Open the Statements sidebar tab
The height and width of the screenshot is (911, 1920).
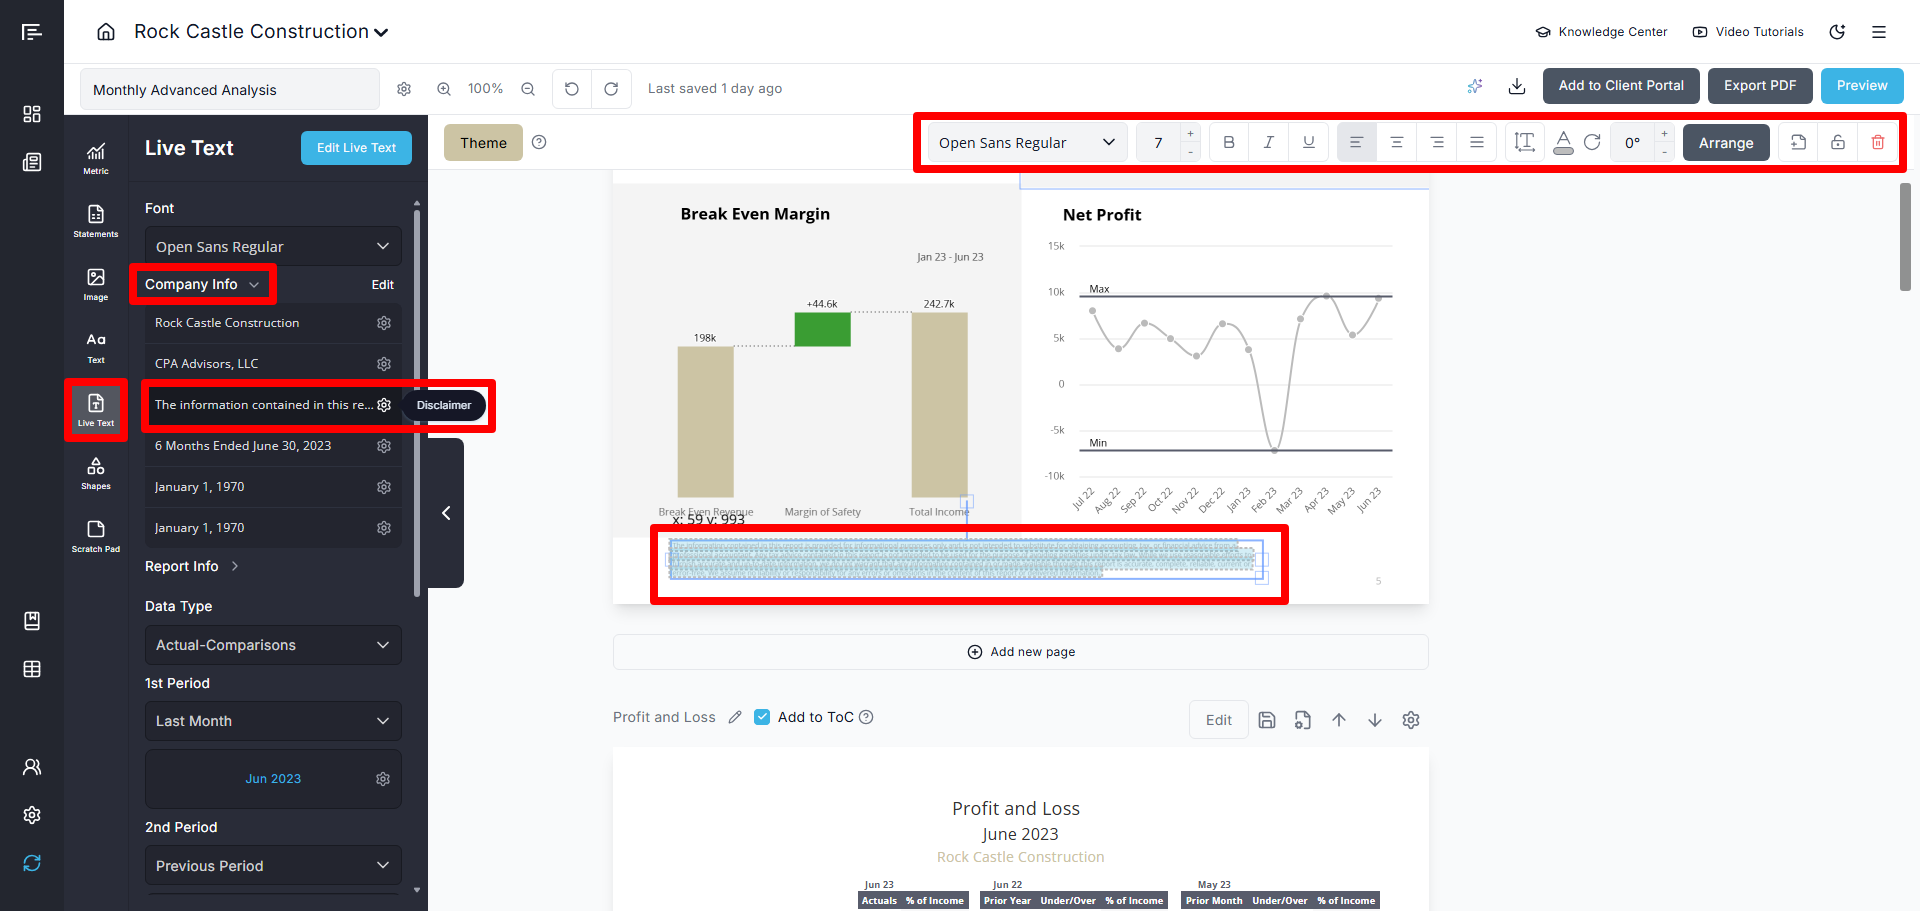(x=96, y=221)
